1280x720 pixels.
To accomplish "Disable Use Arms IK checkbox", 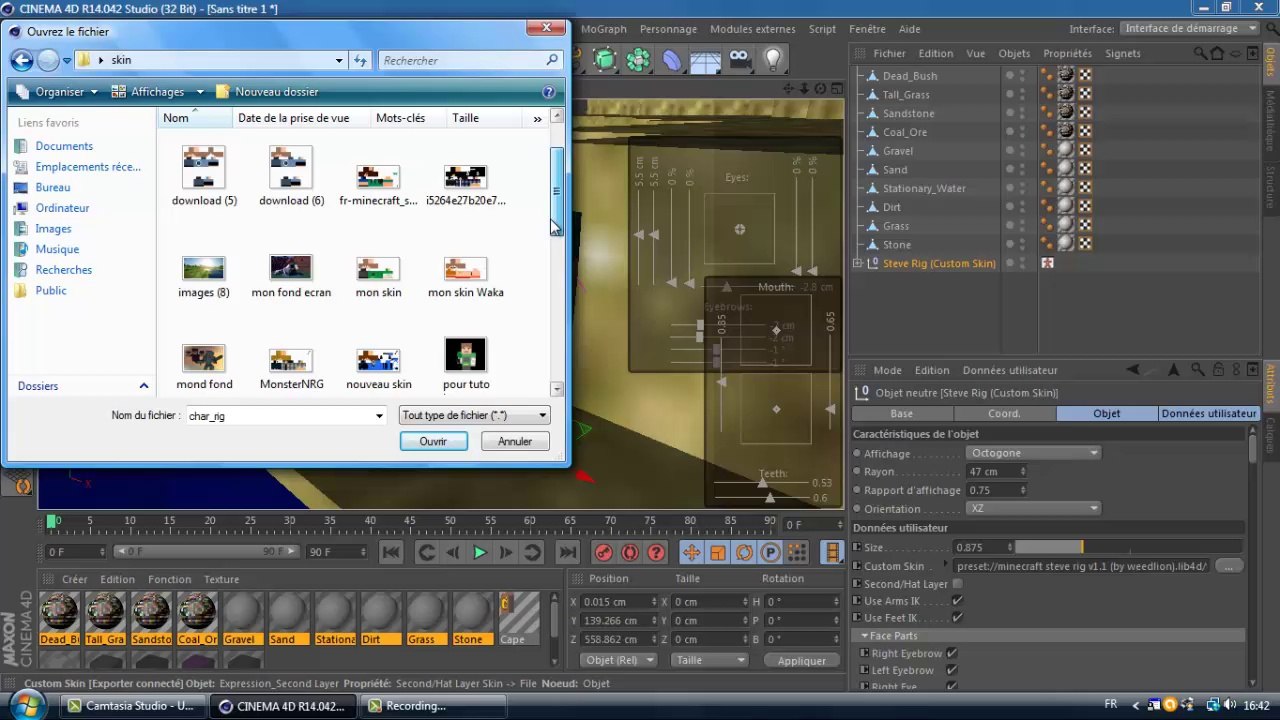I will [958, 601].
